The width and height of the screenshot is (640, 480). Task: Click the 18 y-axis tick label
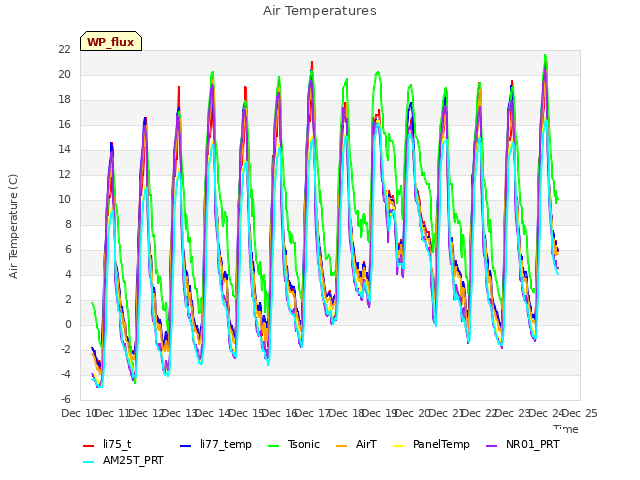point(64,100)
